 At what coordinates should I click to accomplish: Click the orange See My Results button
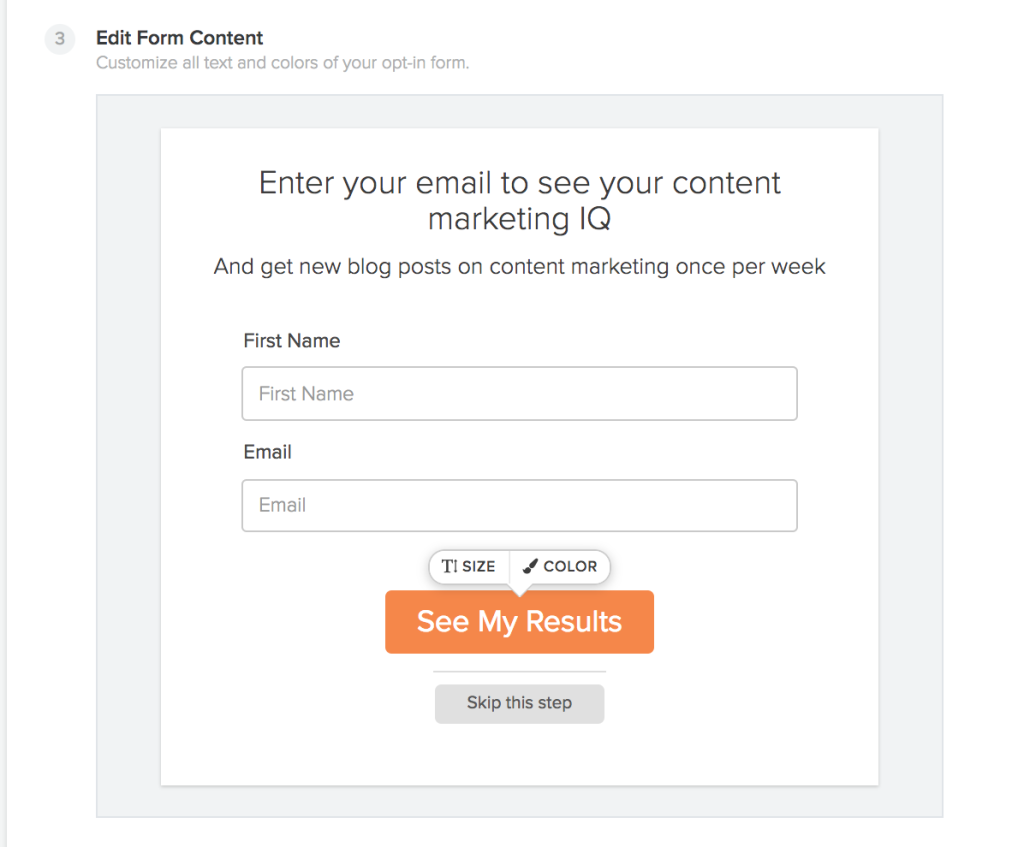pyautogui.click(x=519, y=622)
